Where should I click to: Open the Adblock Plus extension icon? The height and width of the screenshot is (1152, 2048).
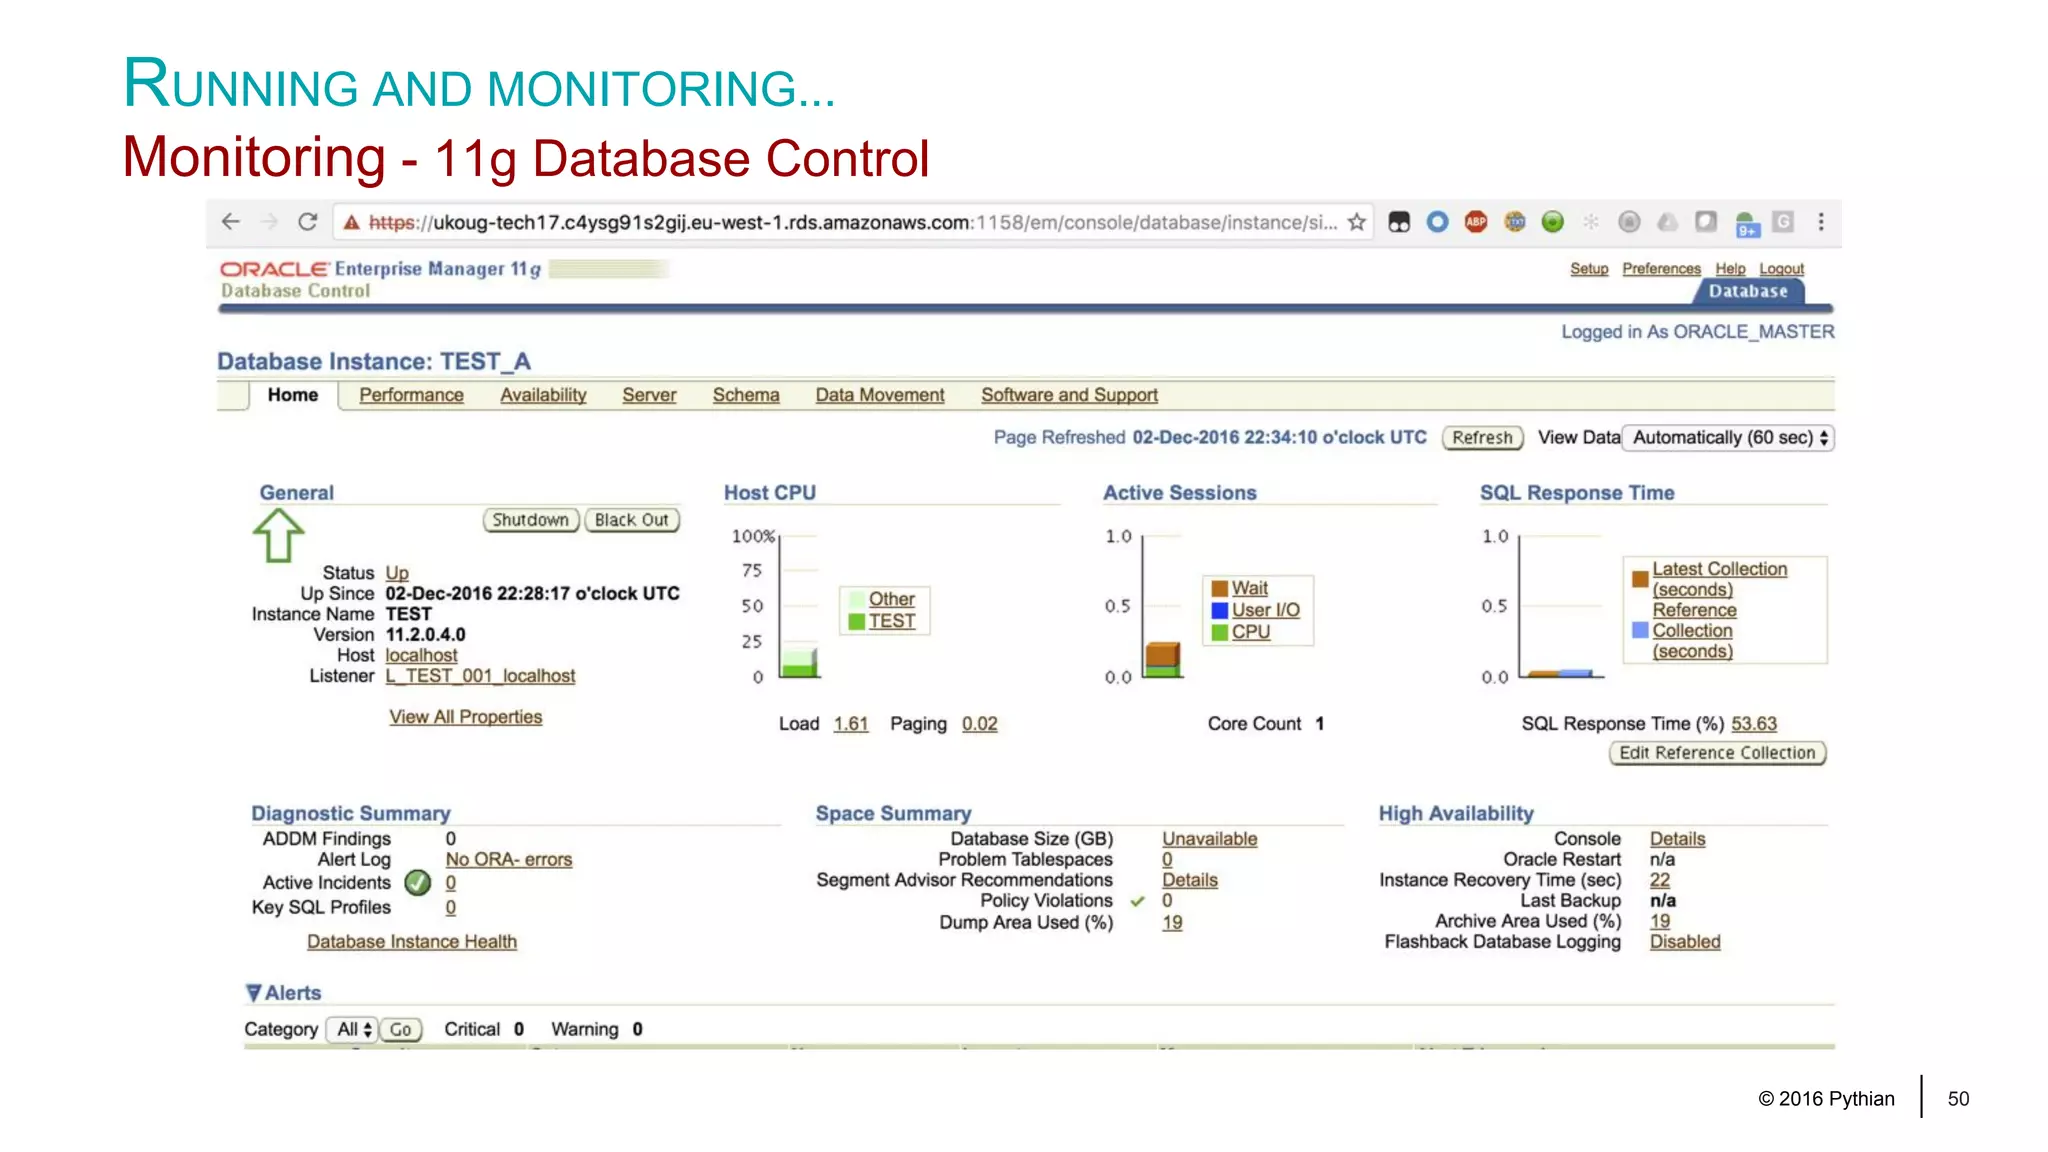tap(1475, 222)
